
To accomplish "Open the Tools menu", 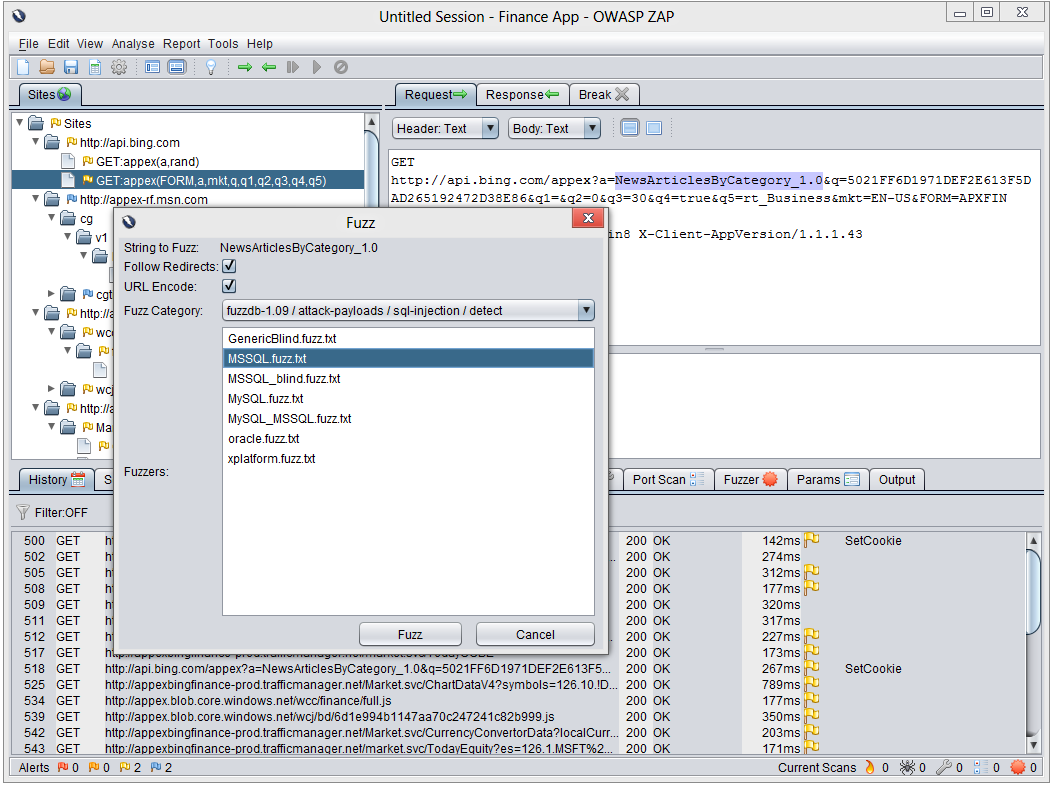I will click(x=223, y=44).
